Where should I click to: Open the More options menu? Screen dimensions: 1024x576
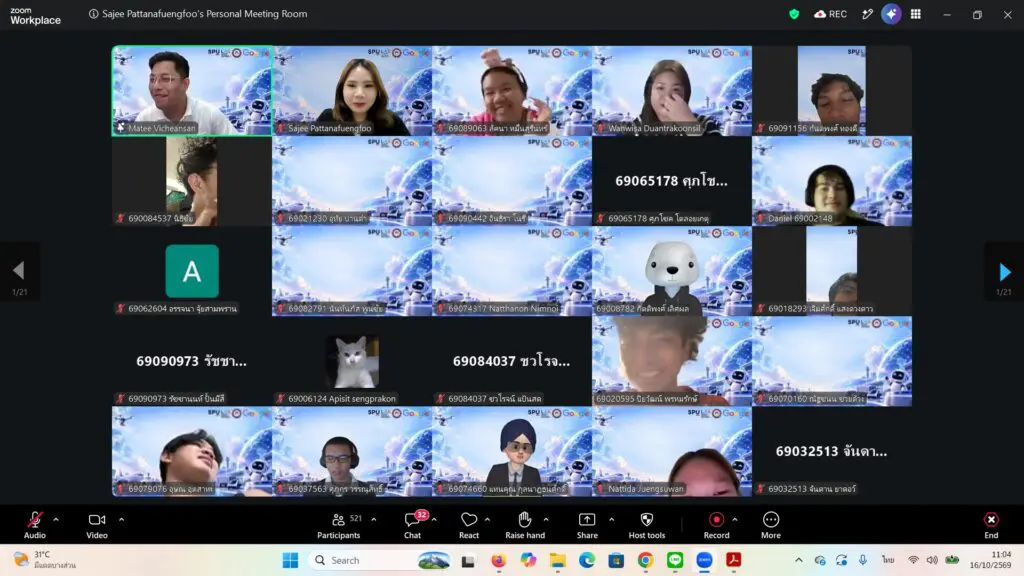[x=771, y=525]
